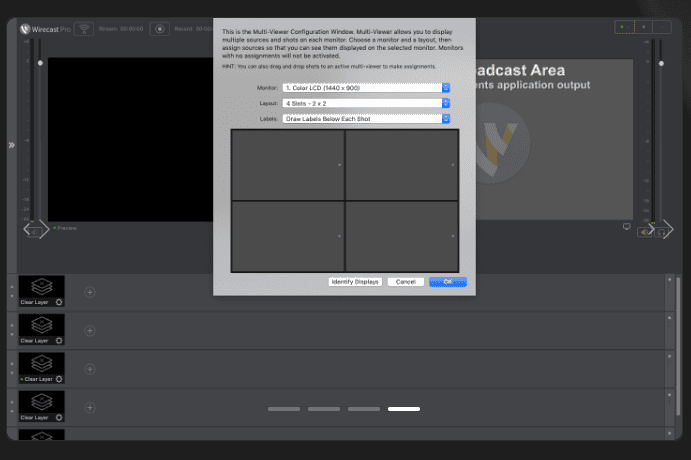Add a shot with plus icon in second layer
The width and height of the screenshot is (691, 460).
point(90,330)
